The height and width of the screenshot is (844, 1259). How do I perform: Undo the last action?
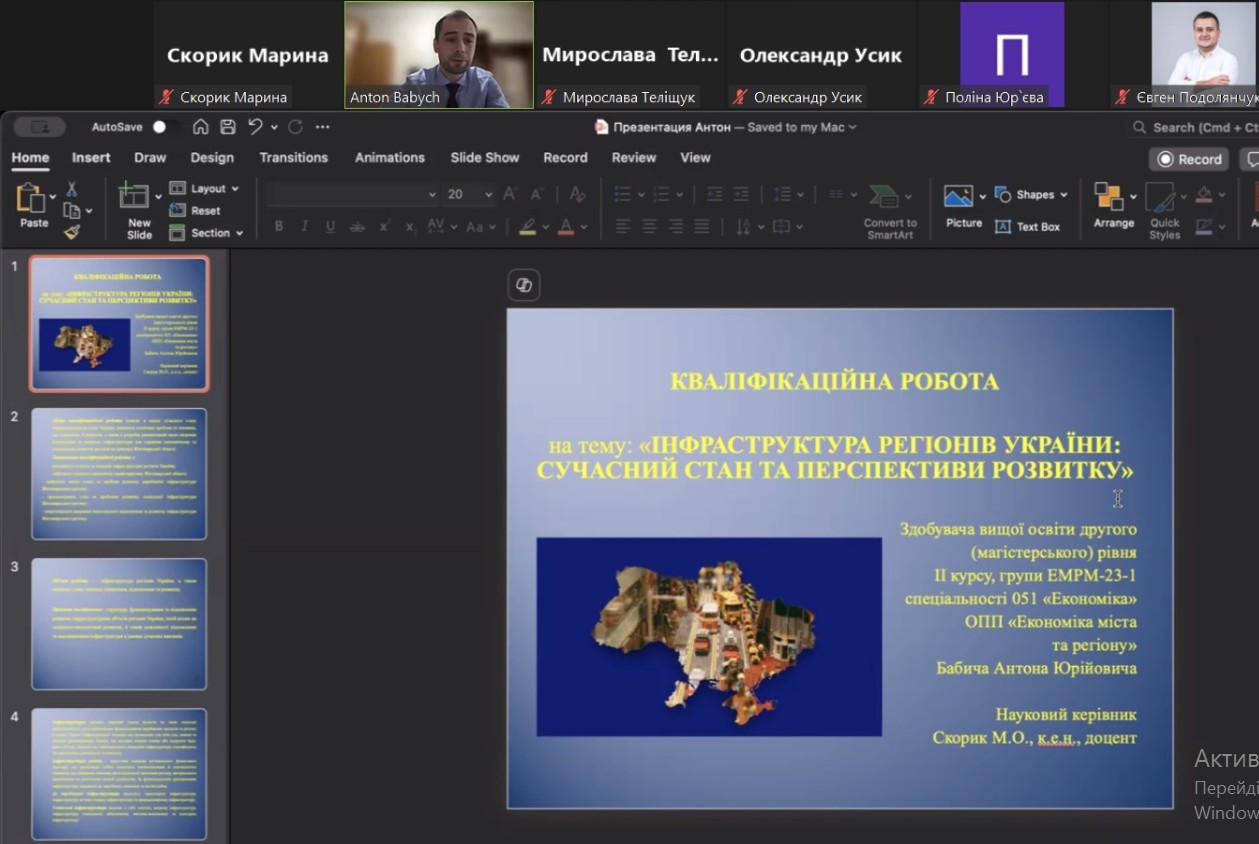pyautogui.click(x=254, y=127)
